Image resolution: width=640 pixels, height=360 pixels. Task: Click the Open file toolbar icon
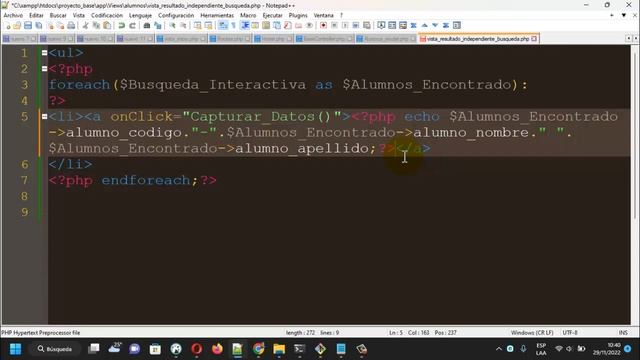[x=17, y=25]
